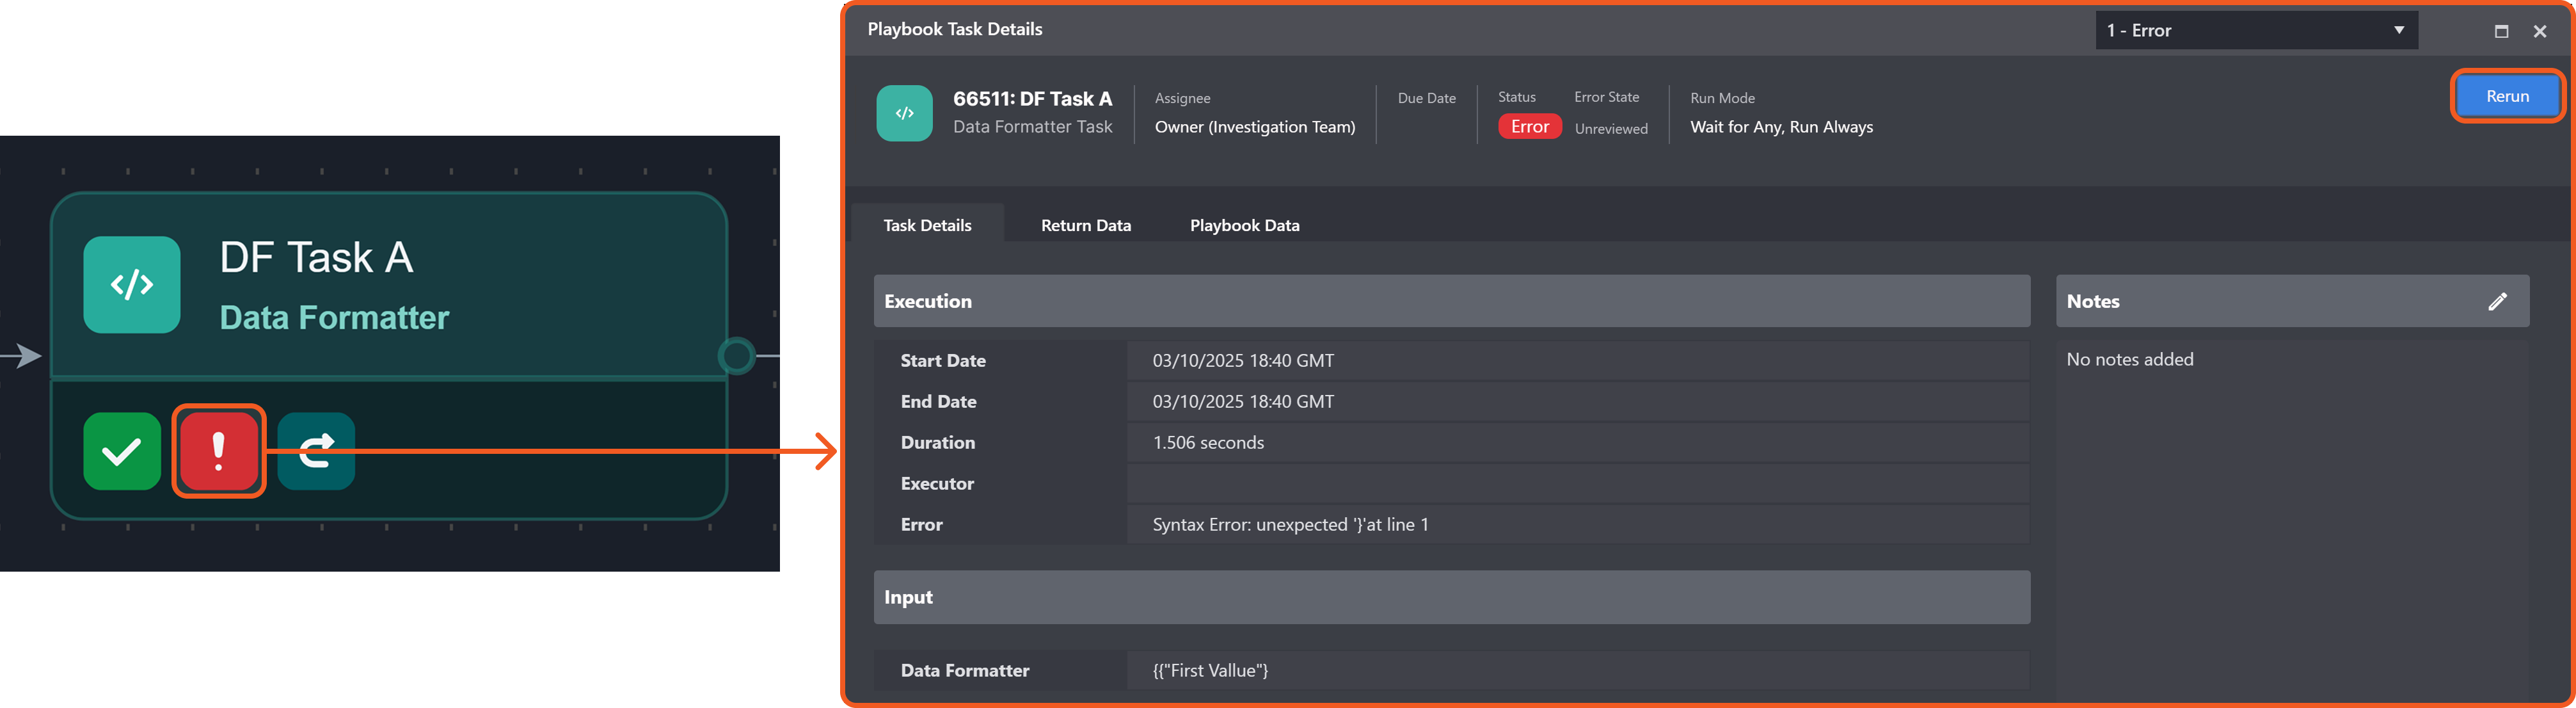Viewport: 2576px width, 708px height.
Task: Click the Data Formatter code icon on the node
Action: coord(132,285)
